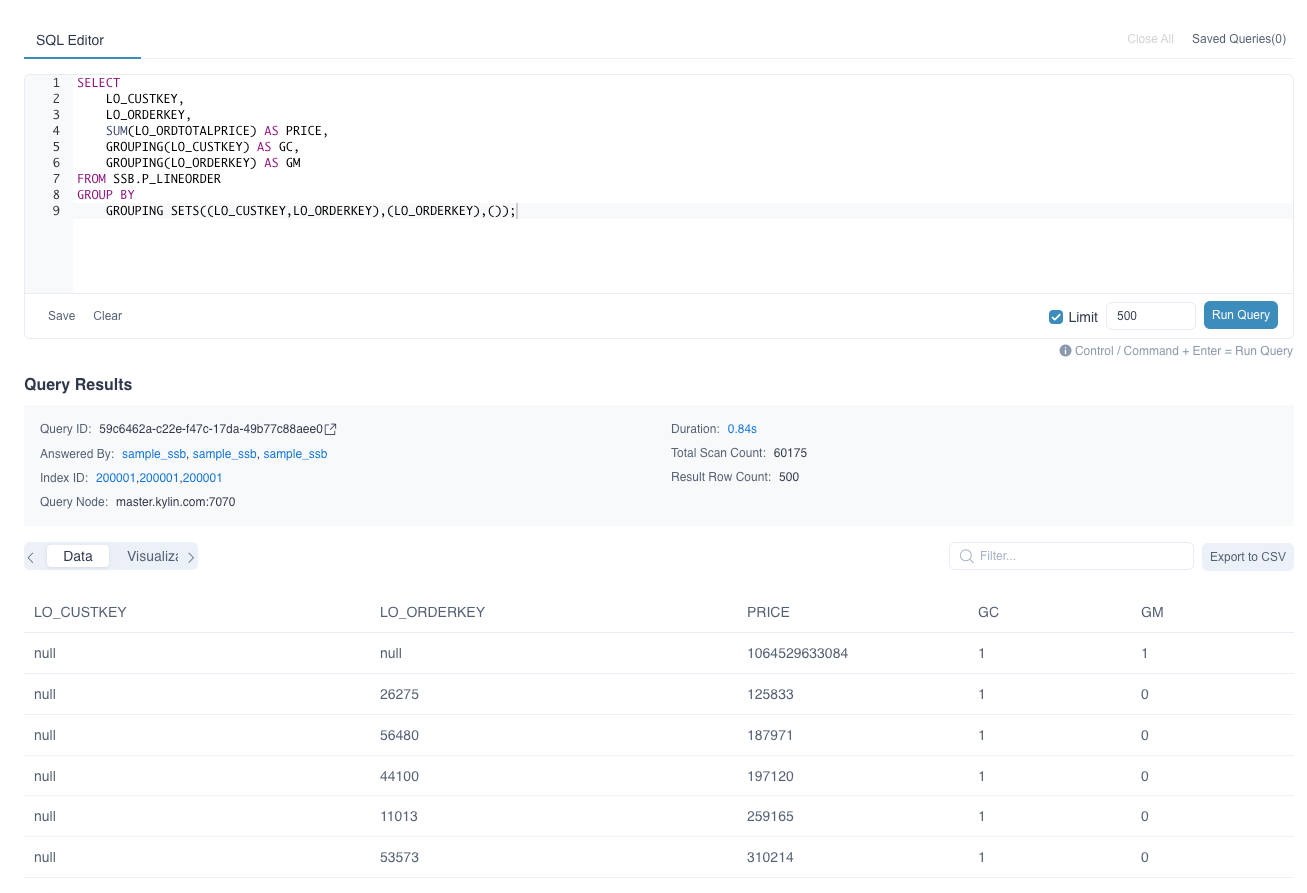Export results to CSV
This screenshot has width=1307, height=893.
[x=1247, y=557]
